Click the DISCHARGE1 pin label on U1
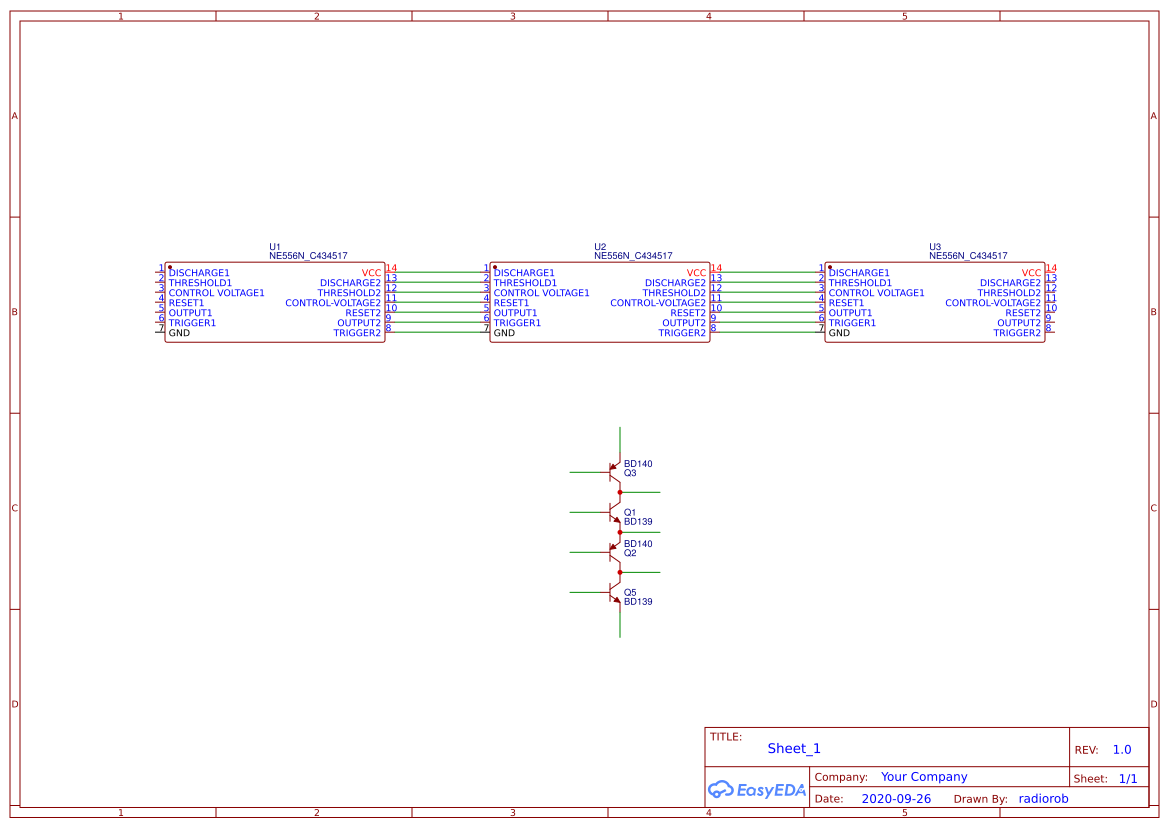Screen dimensions: 1169x828 pyautogui.click(x=199, y=273)
